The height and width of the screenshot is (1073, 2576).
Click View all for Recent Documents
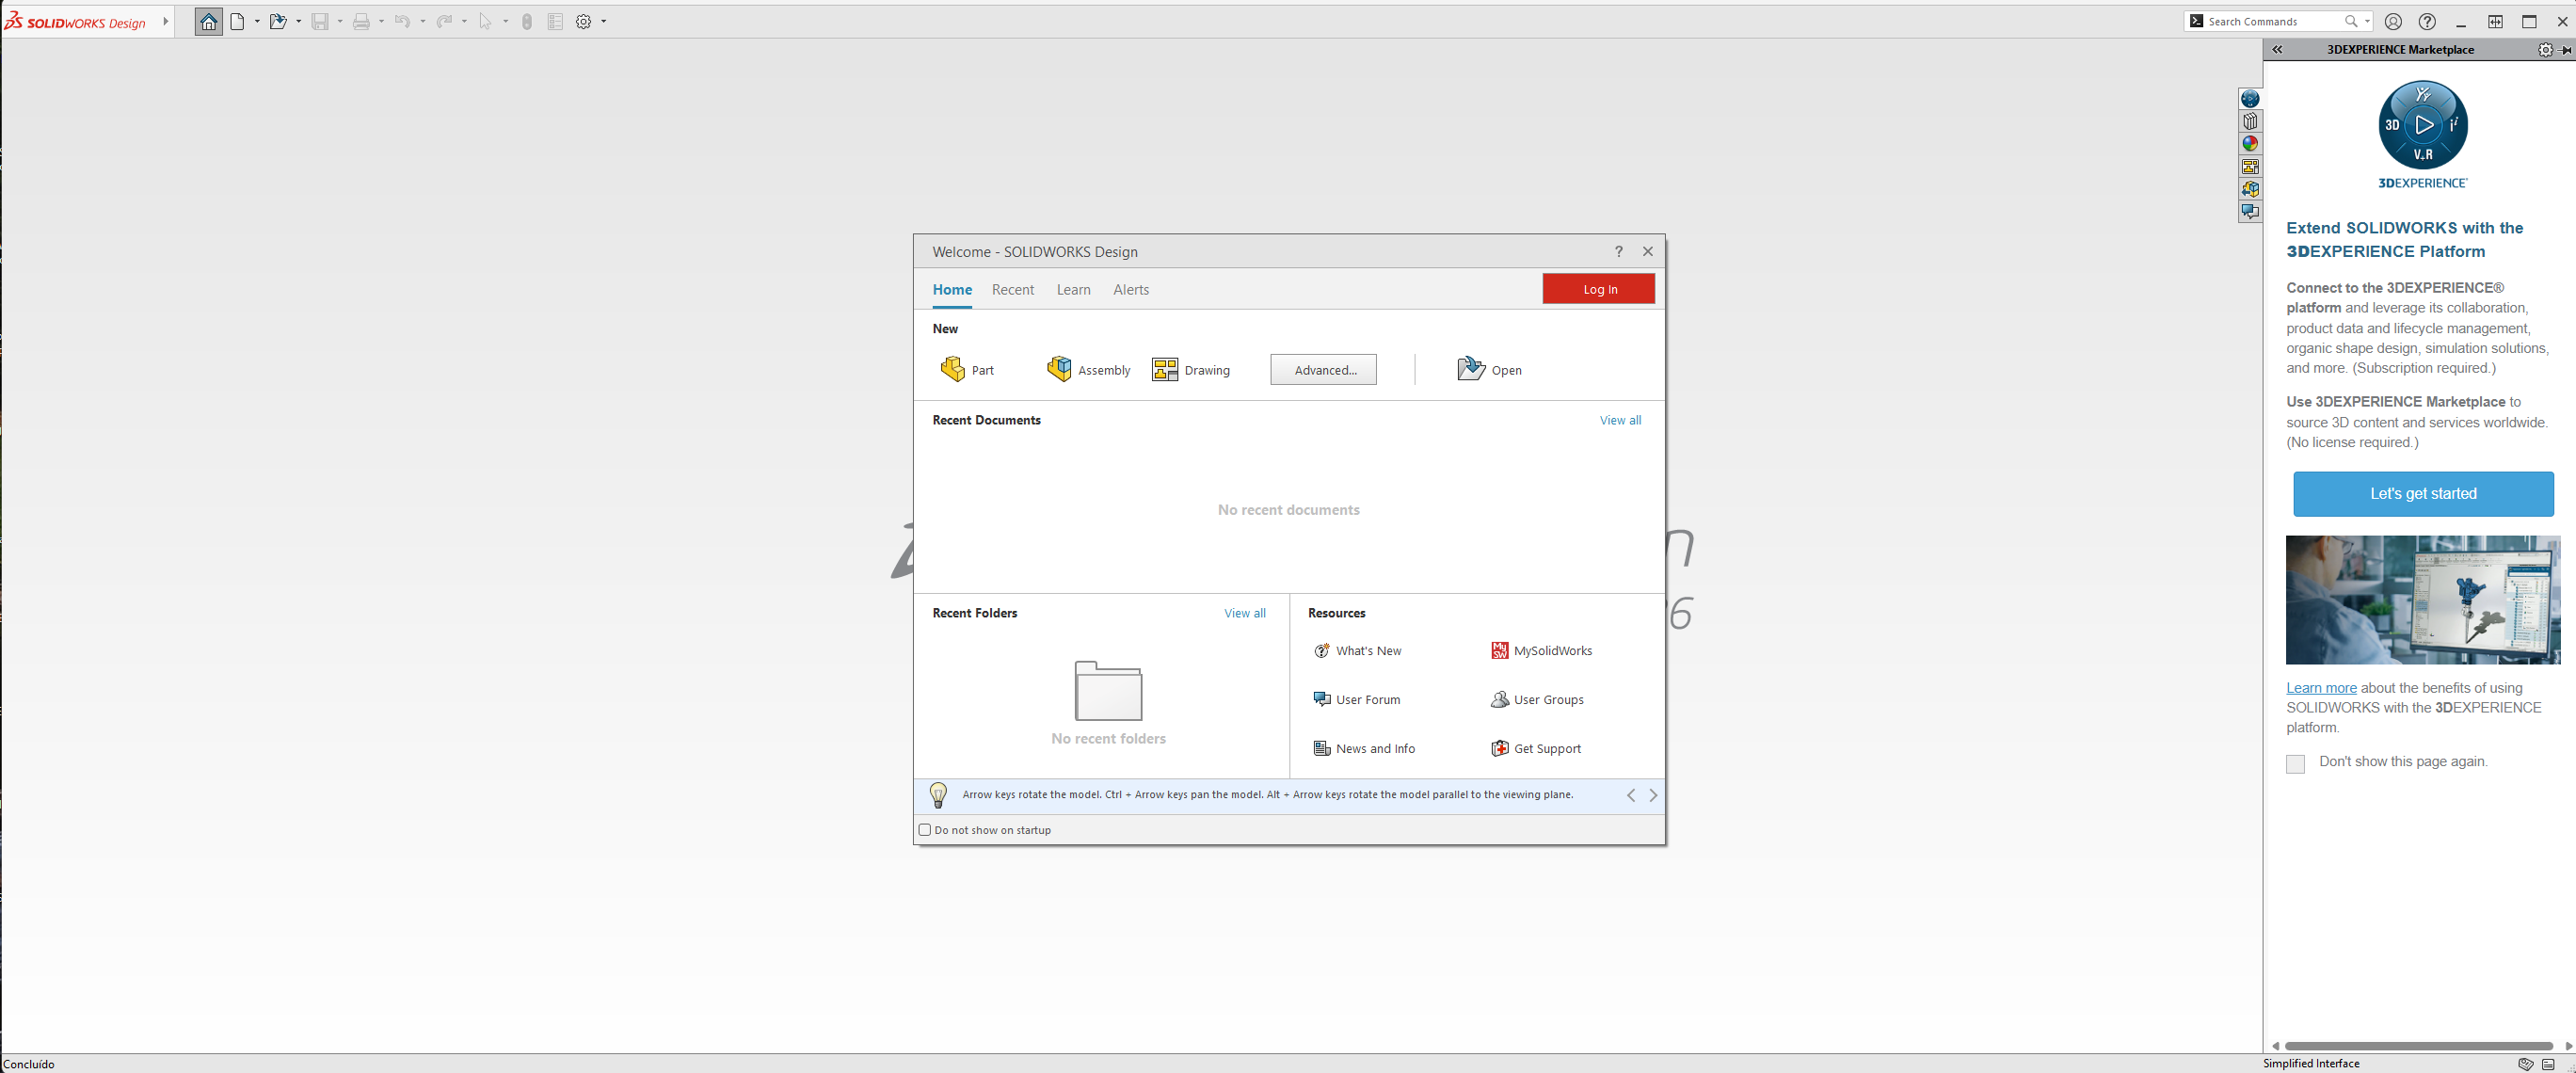[x=1620, y=421]
